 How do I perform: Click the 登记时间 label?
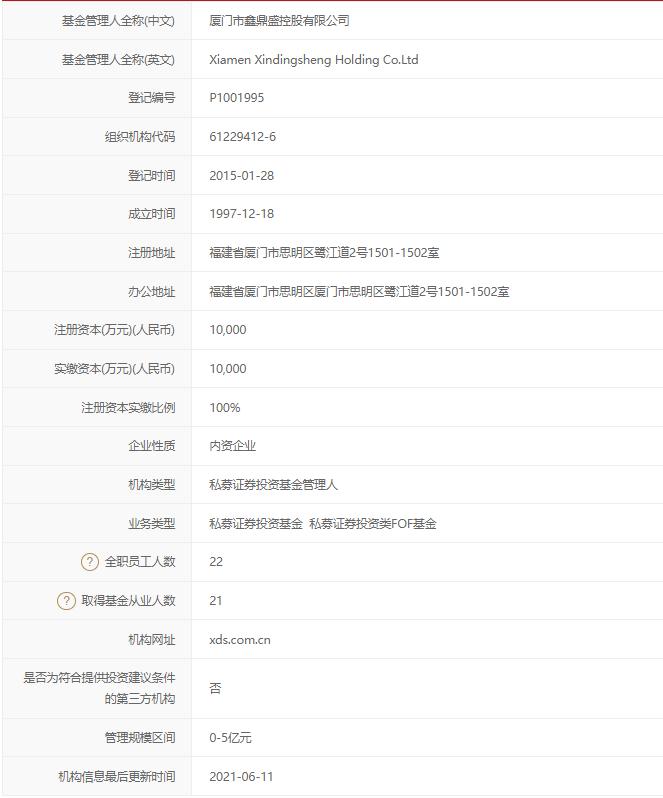[152, 176]
